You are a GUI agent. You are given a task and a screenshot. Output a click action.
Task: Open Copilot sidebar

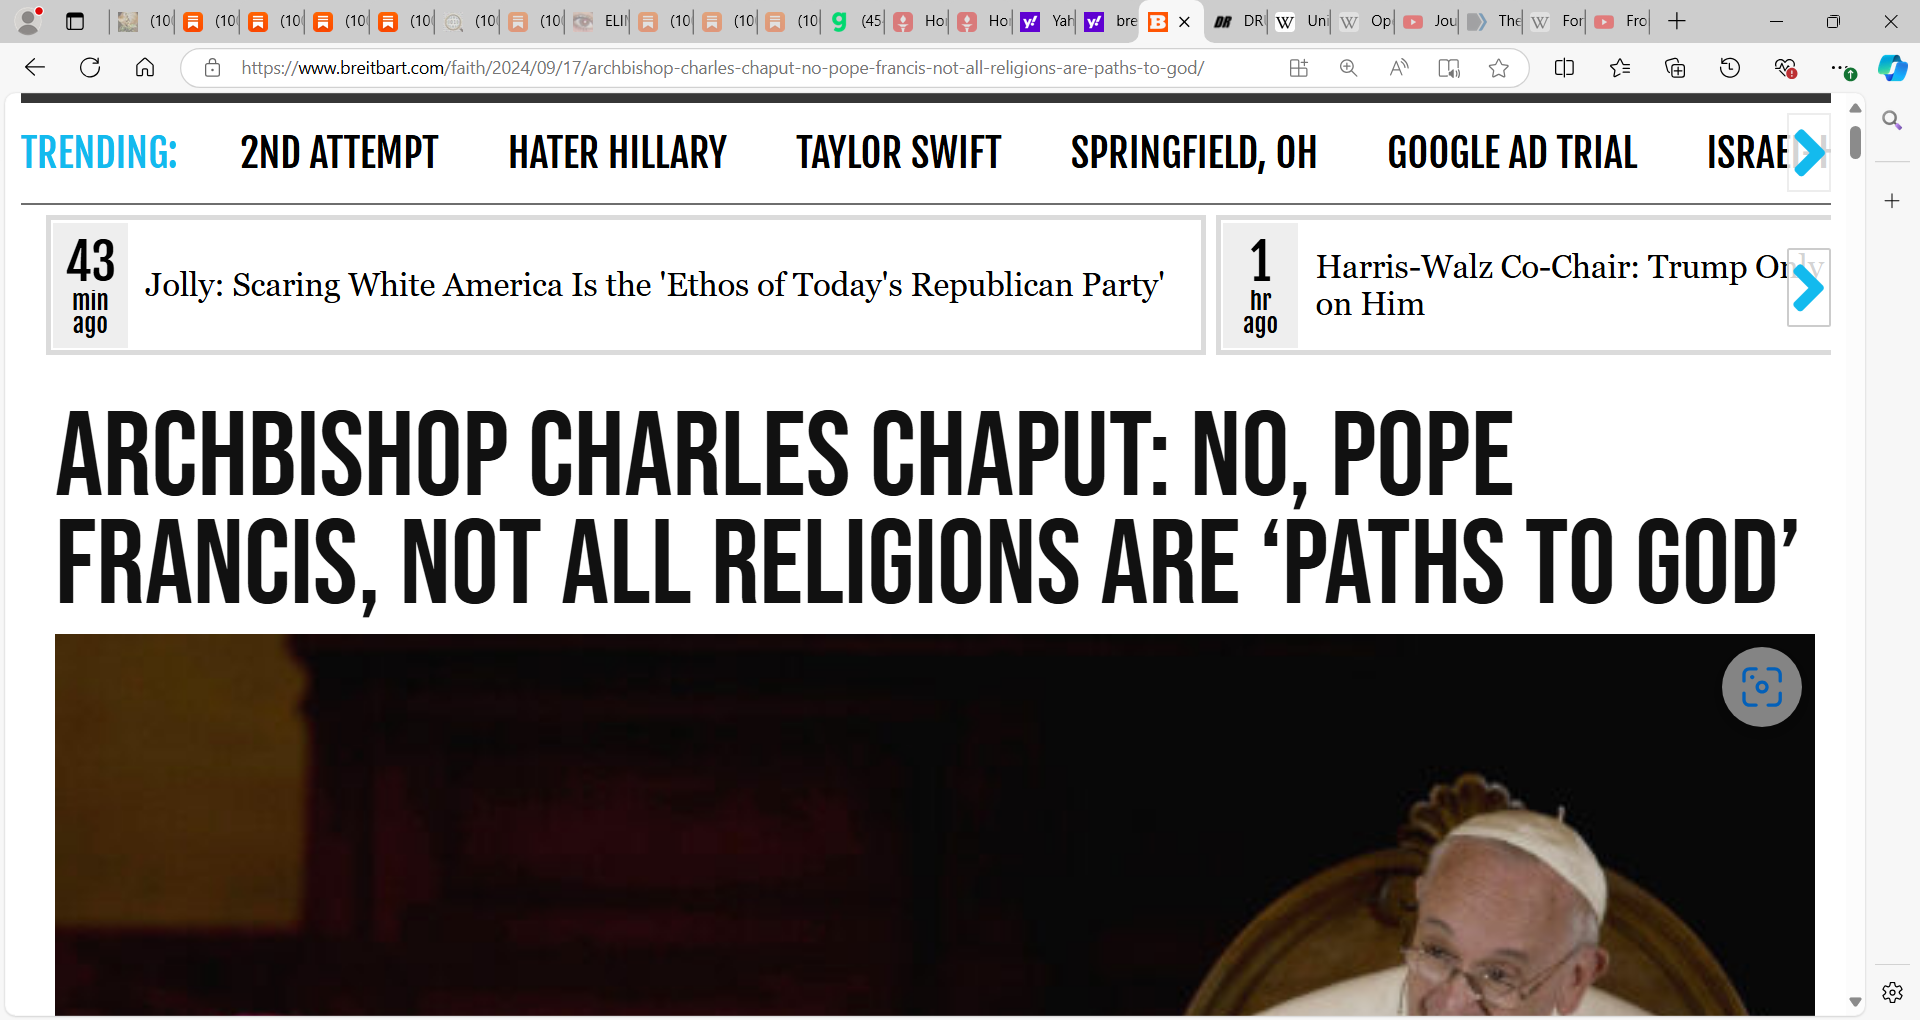point(1892,68)
